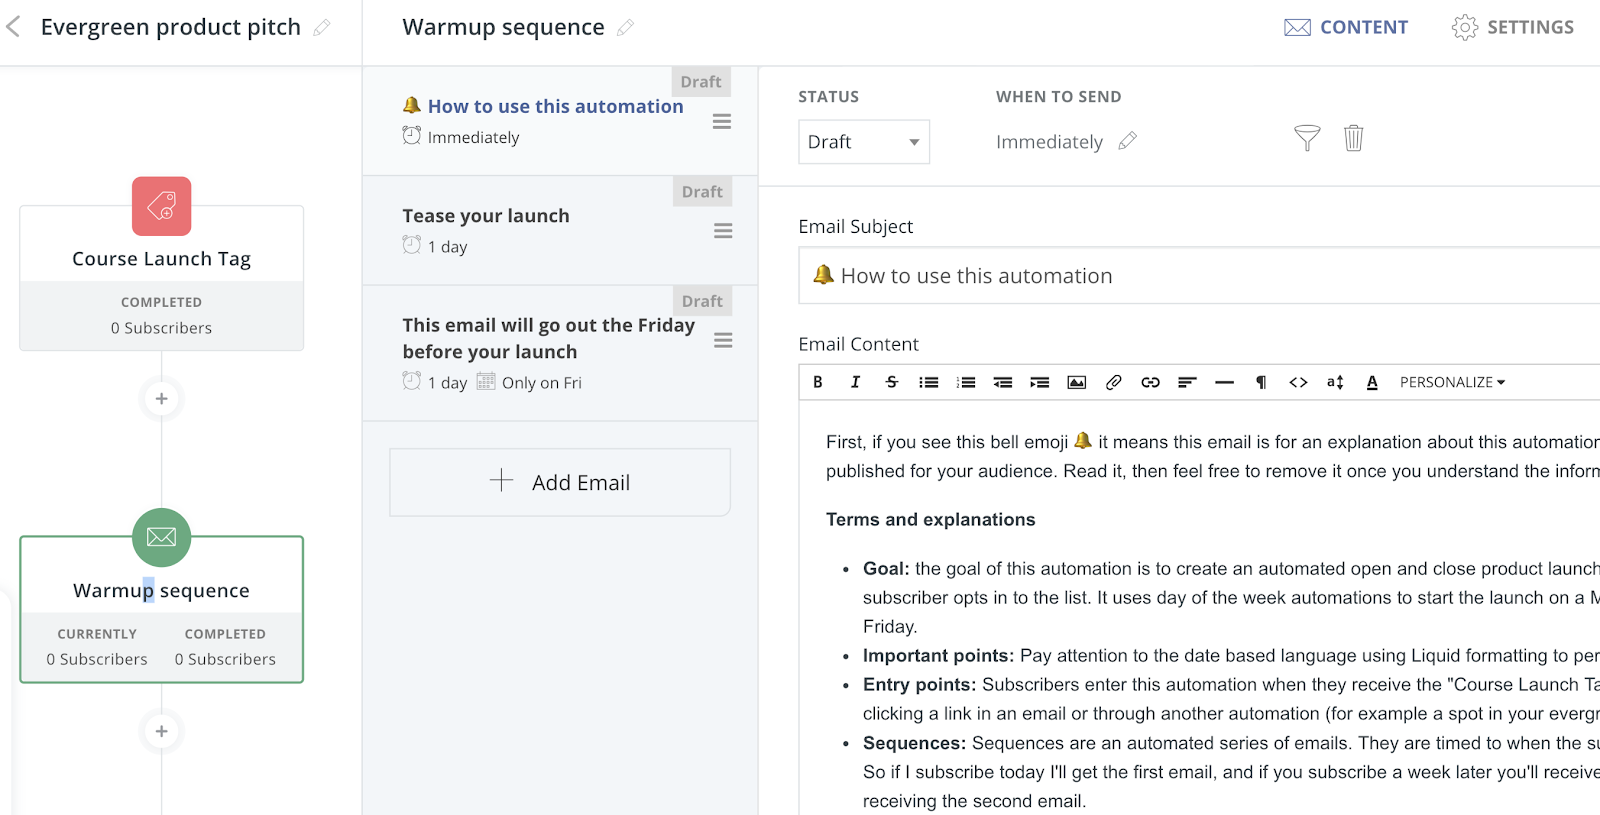Click the paperclip attach file icon
This screenshot has height=815, width=1600.
(x=1114, y=382)
